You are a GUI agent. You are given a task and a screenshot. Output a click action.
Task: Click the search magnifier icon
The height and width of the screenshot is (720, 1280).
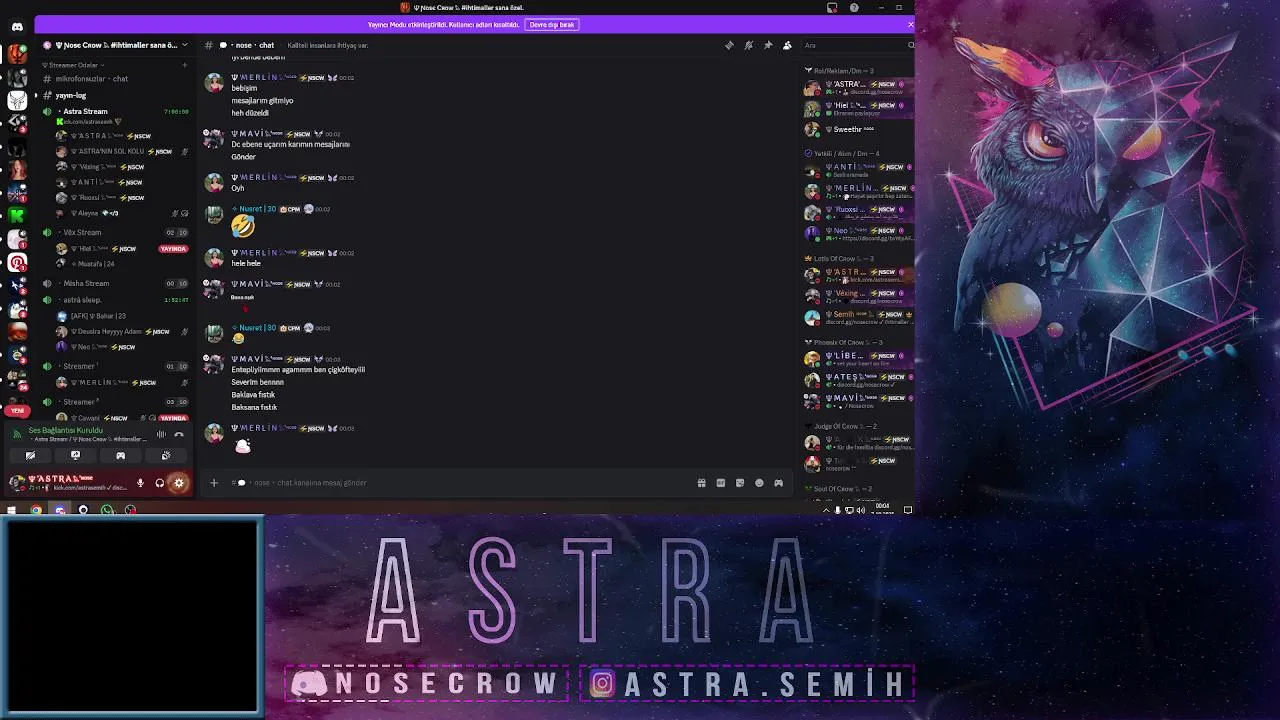(910, 45)
